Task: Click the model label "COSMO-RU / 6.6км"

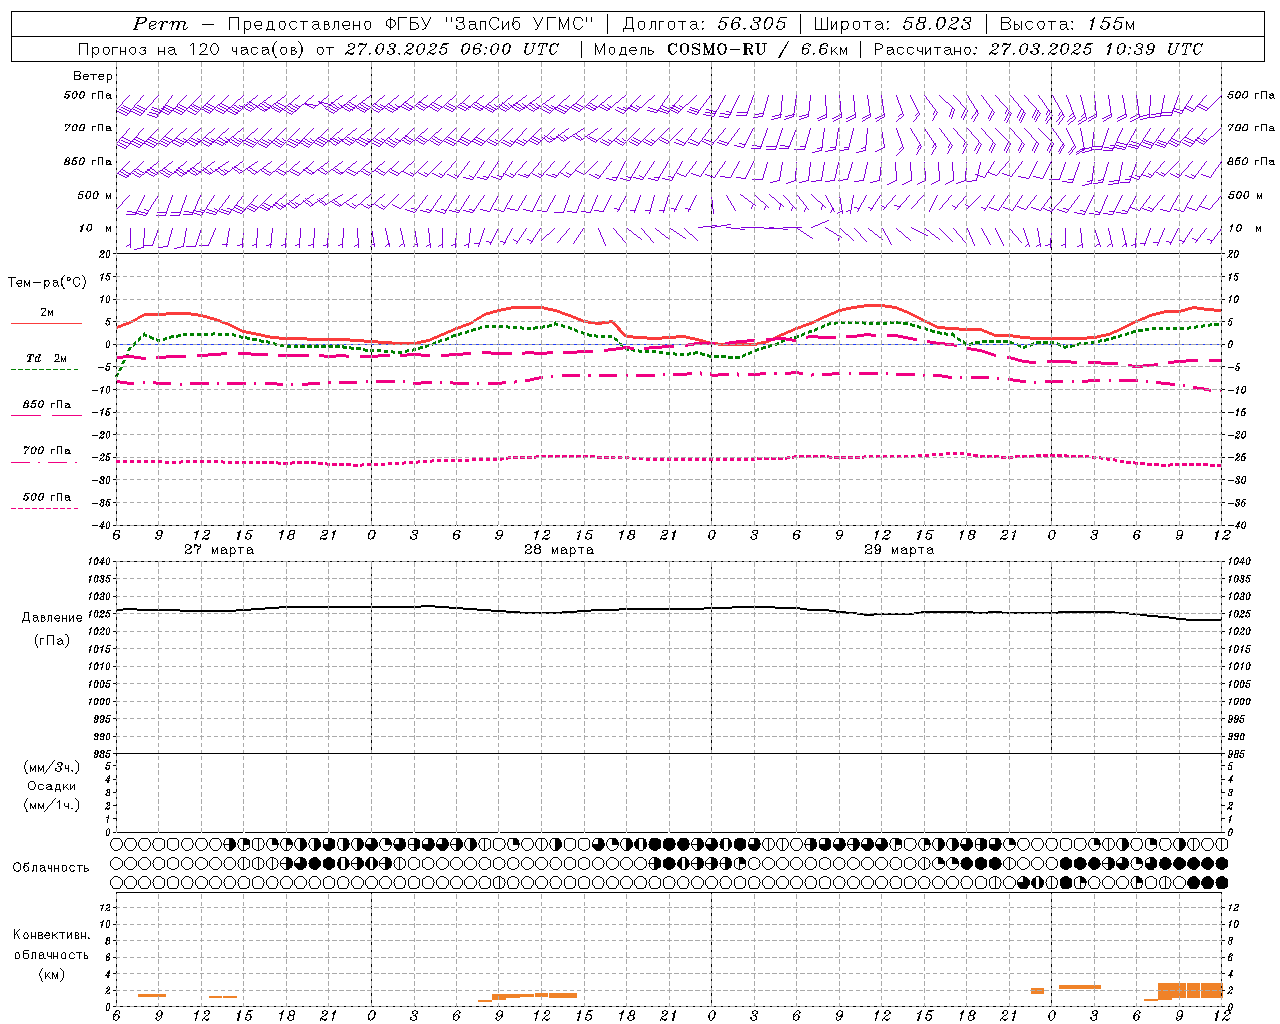Action: pyautogui.click(x=757, y=49)
